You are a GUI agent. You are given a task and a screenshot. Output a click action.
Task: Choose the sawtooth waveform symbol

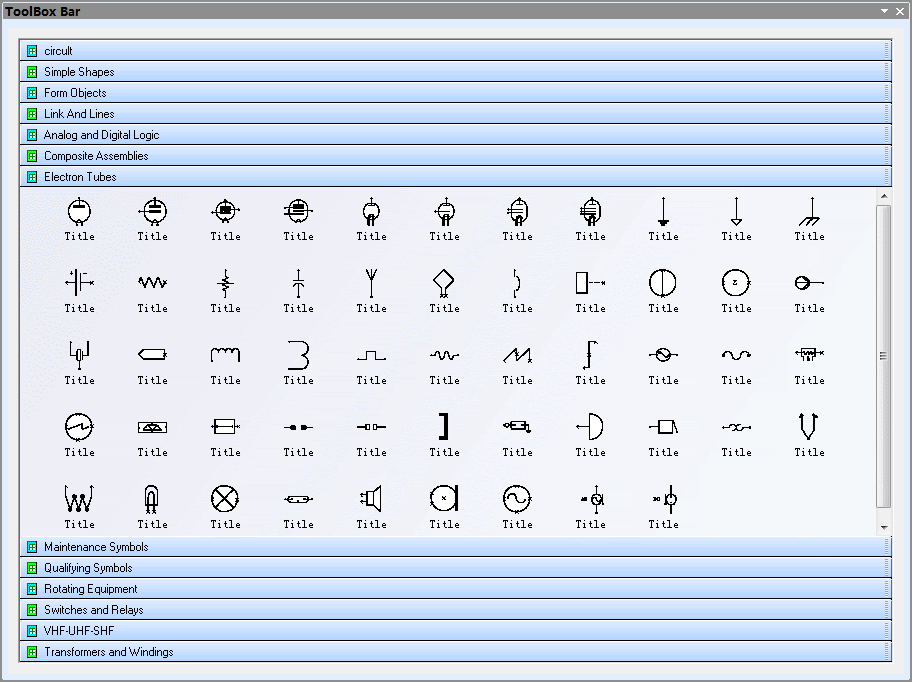pyautogui.click(x=518, y=355)
